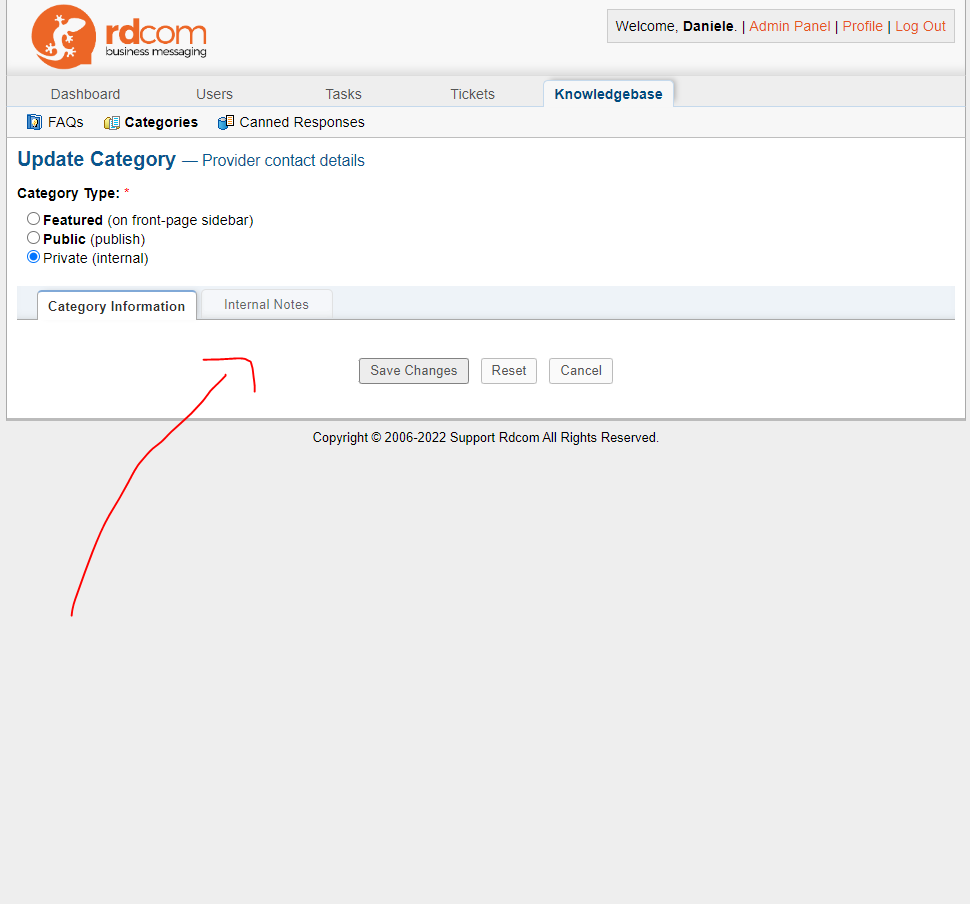Image resolution: width=970 pixels, height=904 pixels.
Task: Cancel the category update
Action: pyautogui.click(x=580, y=371)
